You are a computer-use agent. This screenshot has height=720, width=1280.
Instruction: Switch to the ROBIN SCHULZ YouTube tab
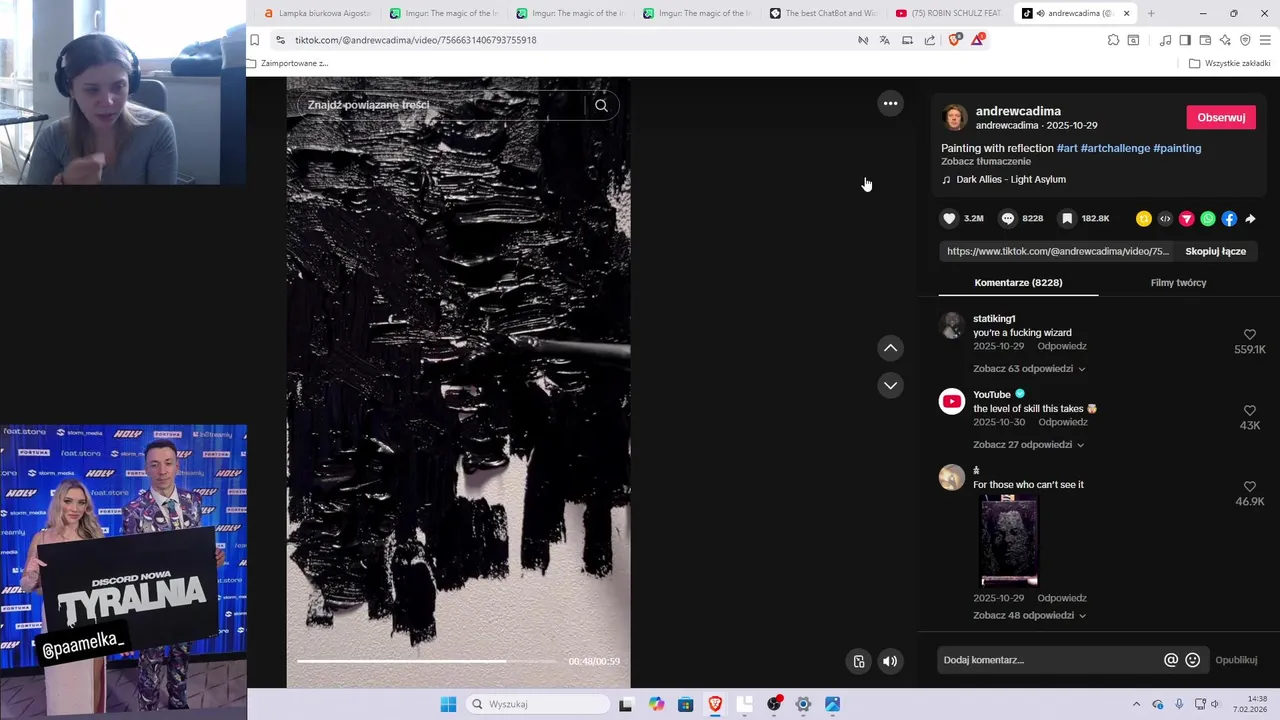[x=948, y=13]
